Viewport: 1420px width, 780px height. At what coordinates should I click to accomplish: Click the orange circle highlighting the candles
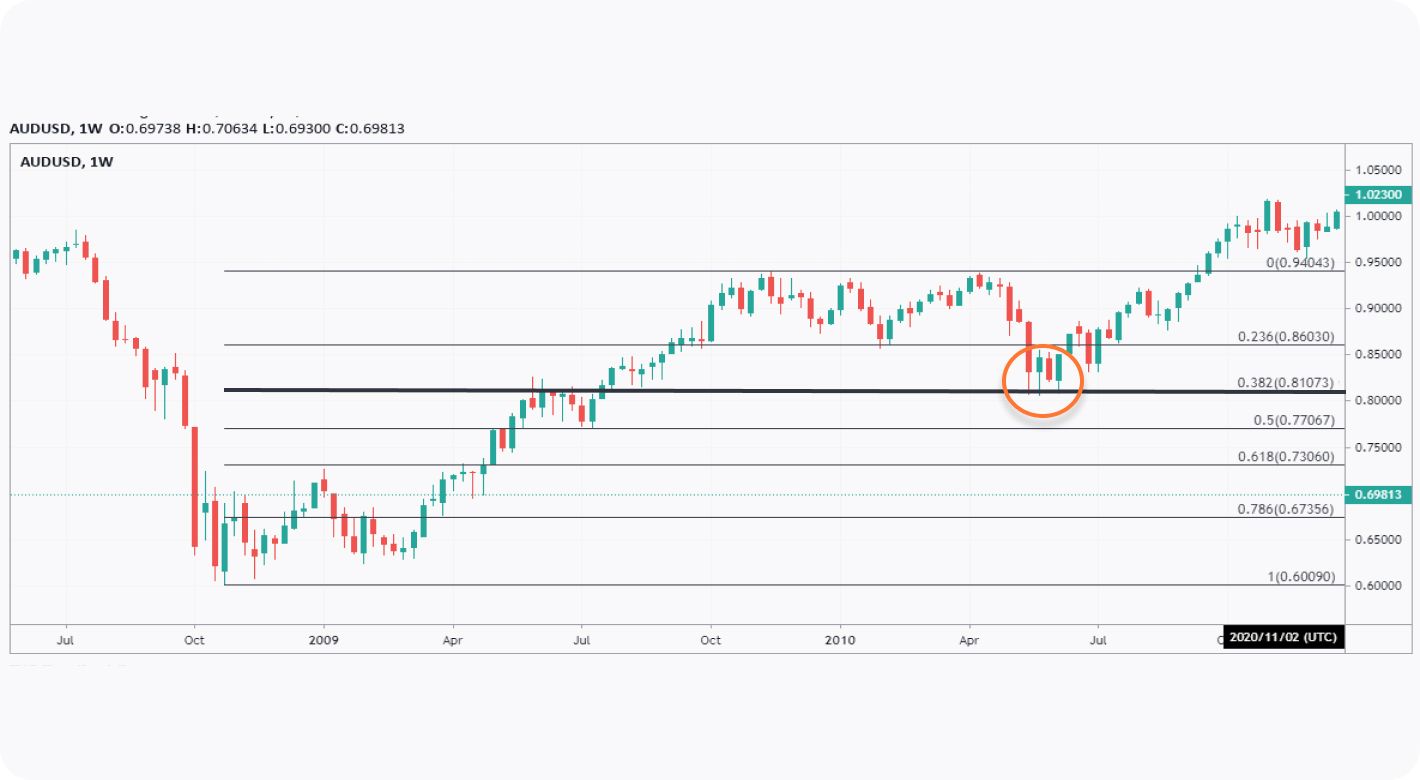pos(1043,380)
